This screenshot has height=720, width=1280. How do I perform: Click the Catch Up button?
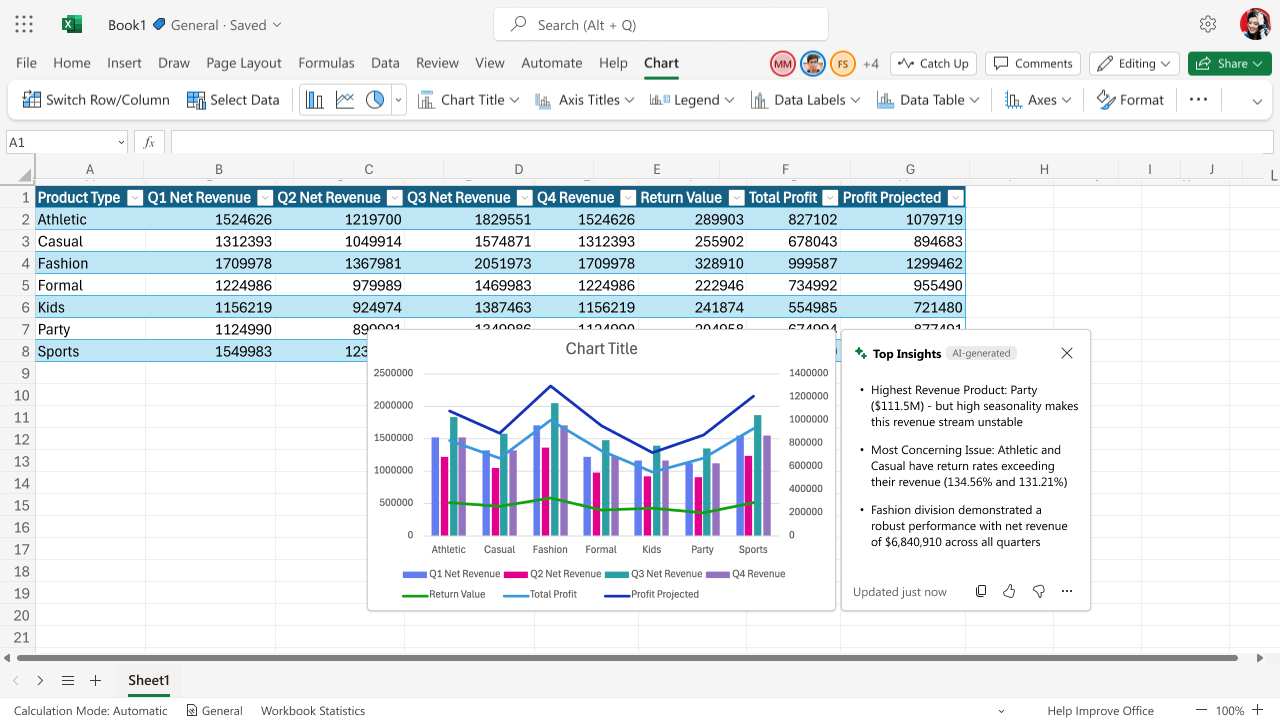pyautogui.click(x=933, y=64)
